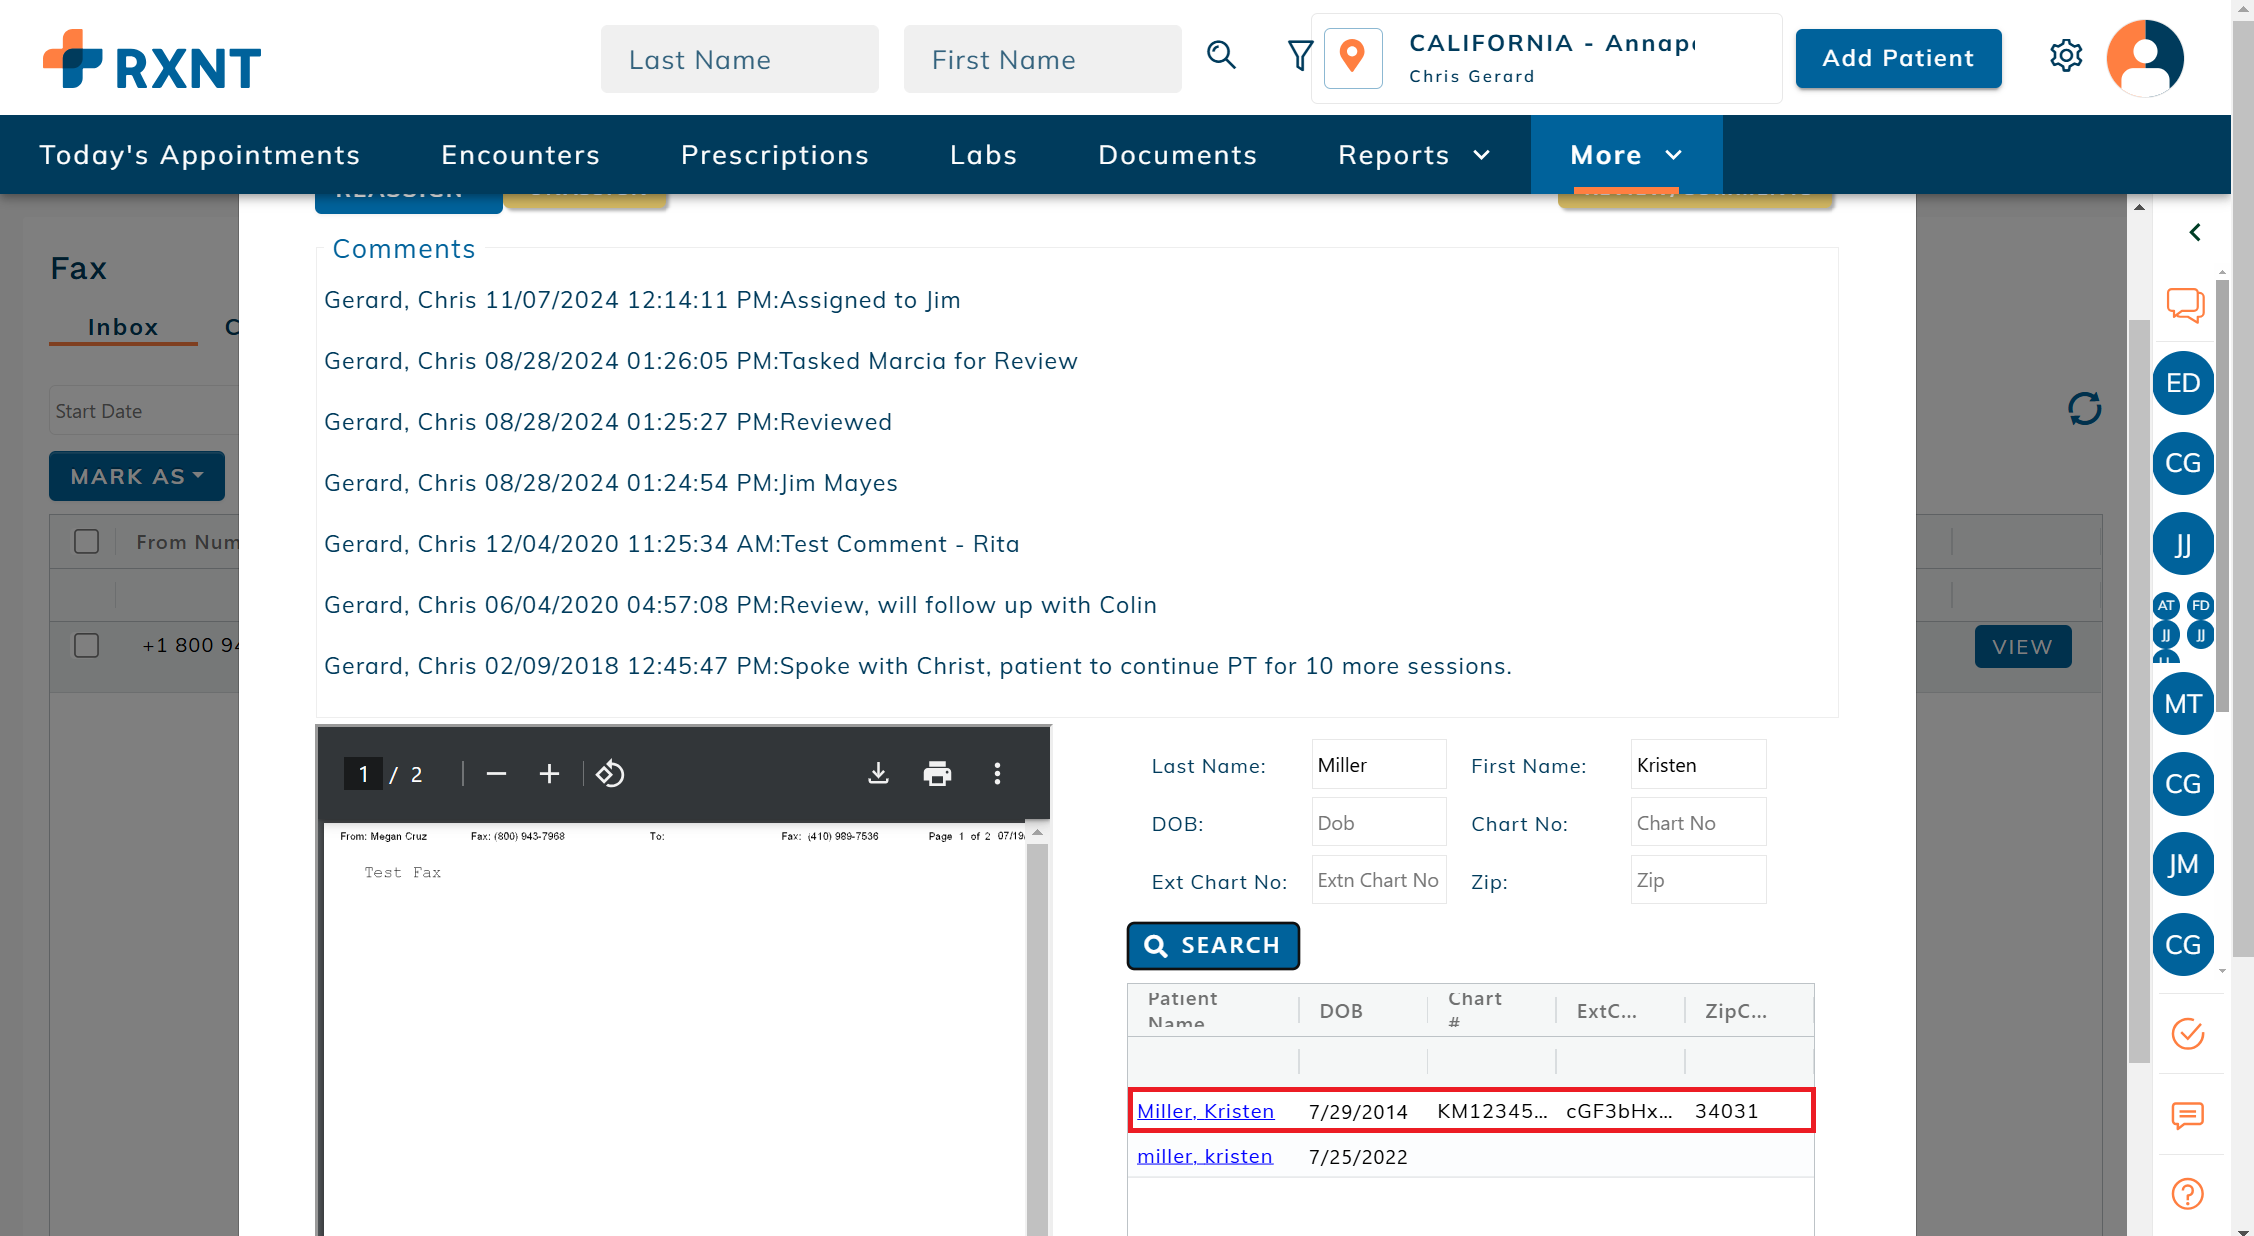
Task: Go to Prescriptions tab
Action: (775, 155)
